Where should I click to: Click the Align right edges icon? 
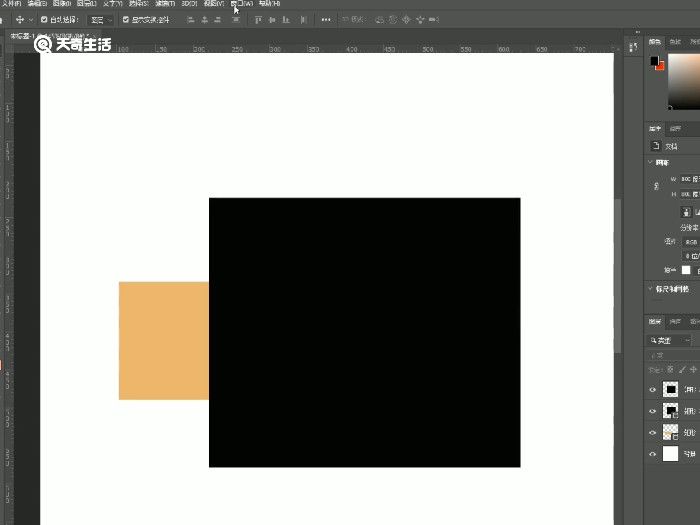pyautogui.click(x=218, y=20)
